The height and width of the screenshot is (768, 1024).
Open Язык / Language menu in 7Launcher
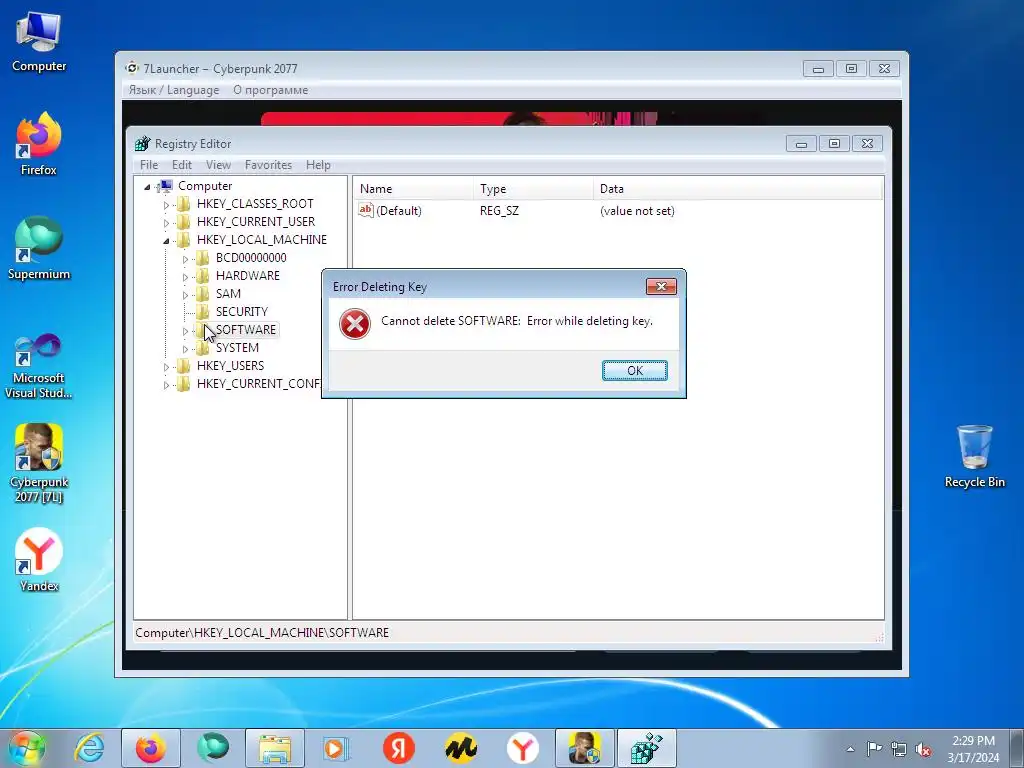[174, 89]
